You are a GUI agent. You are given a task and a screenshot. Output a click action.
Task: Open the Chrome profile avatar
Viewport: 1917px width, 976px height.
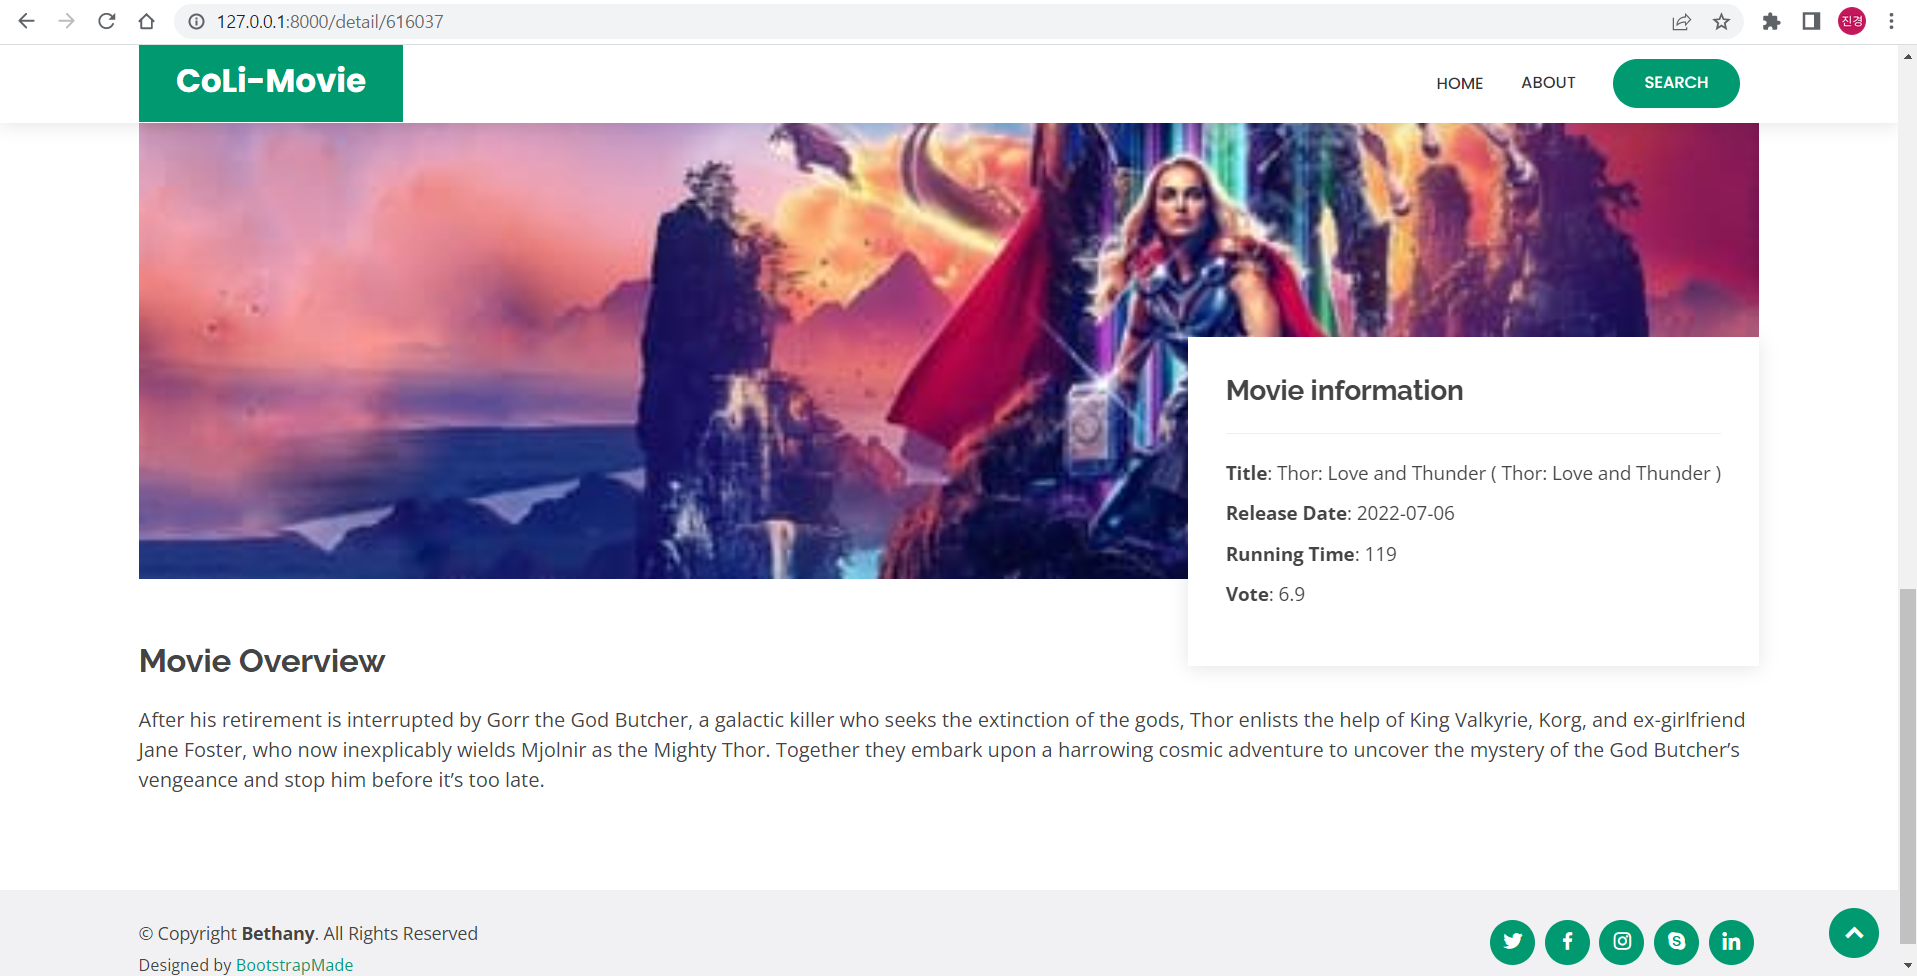[x=1852, y=21]
